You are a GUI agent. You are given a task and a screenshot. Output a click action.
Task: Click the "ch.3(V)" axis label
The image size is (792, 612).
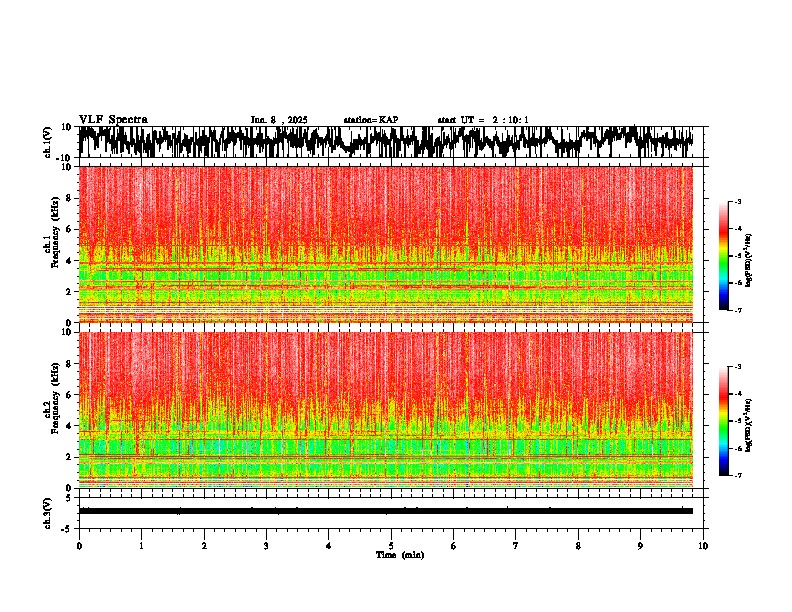(x=48, y=513)
